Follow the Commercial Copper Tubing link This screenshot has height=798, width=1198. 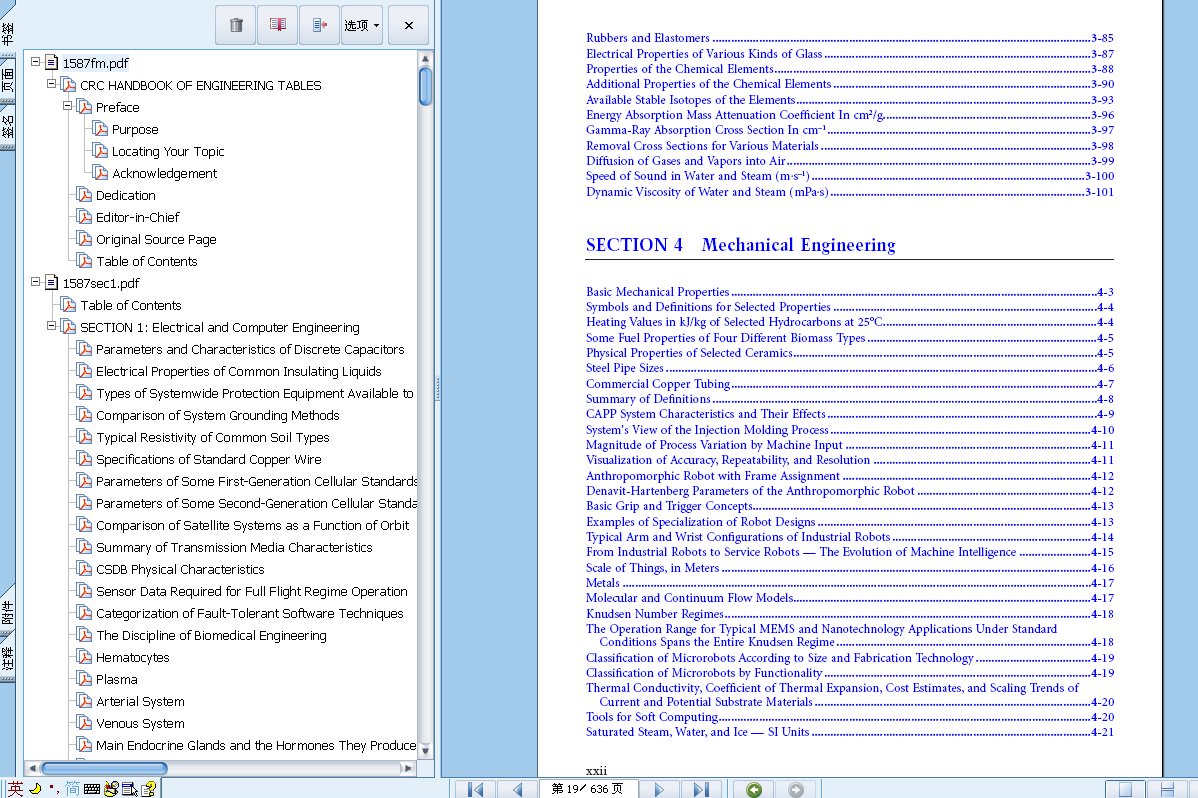(x=658, y=384)
